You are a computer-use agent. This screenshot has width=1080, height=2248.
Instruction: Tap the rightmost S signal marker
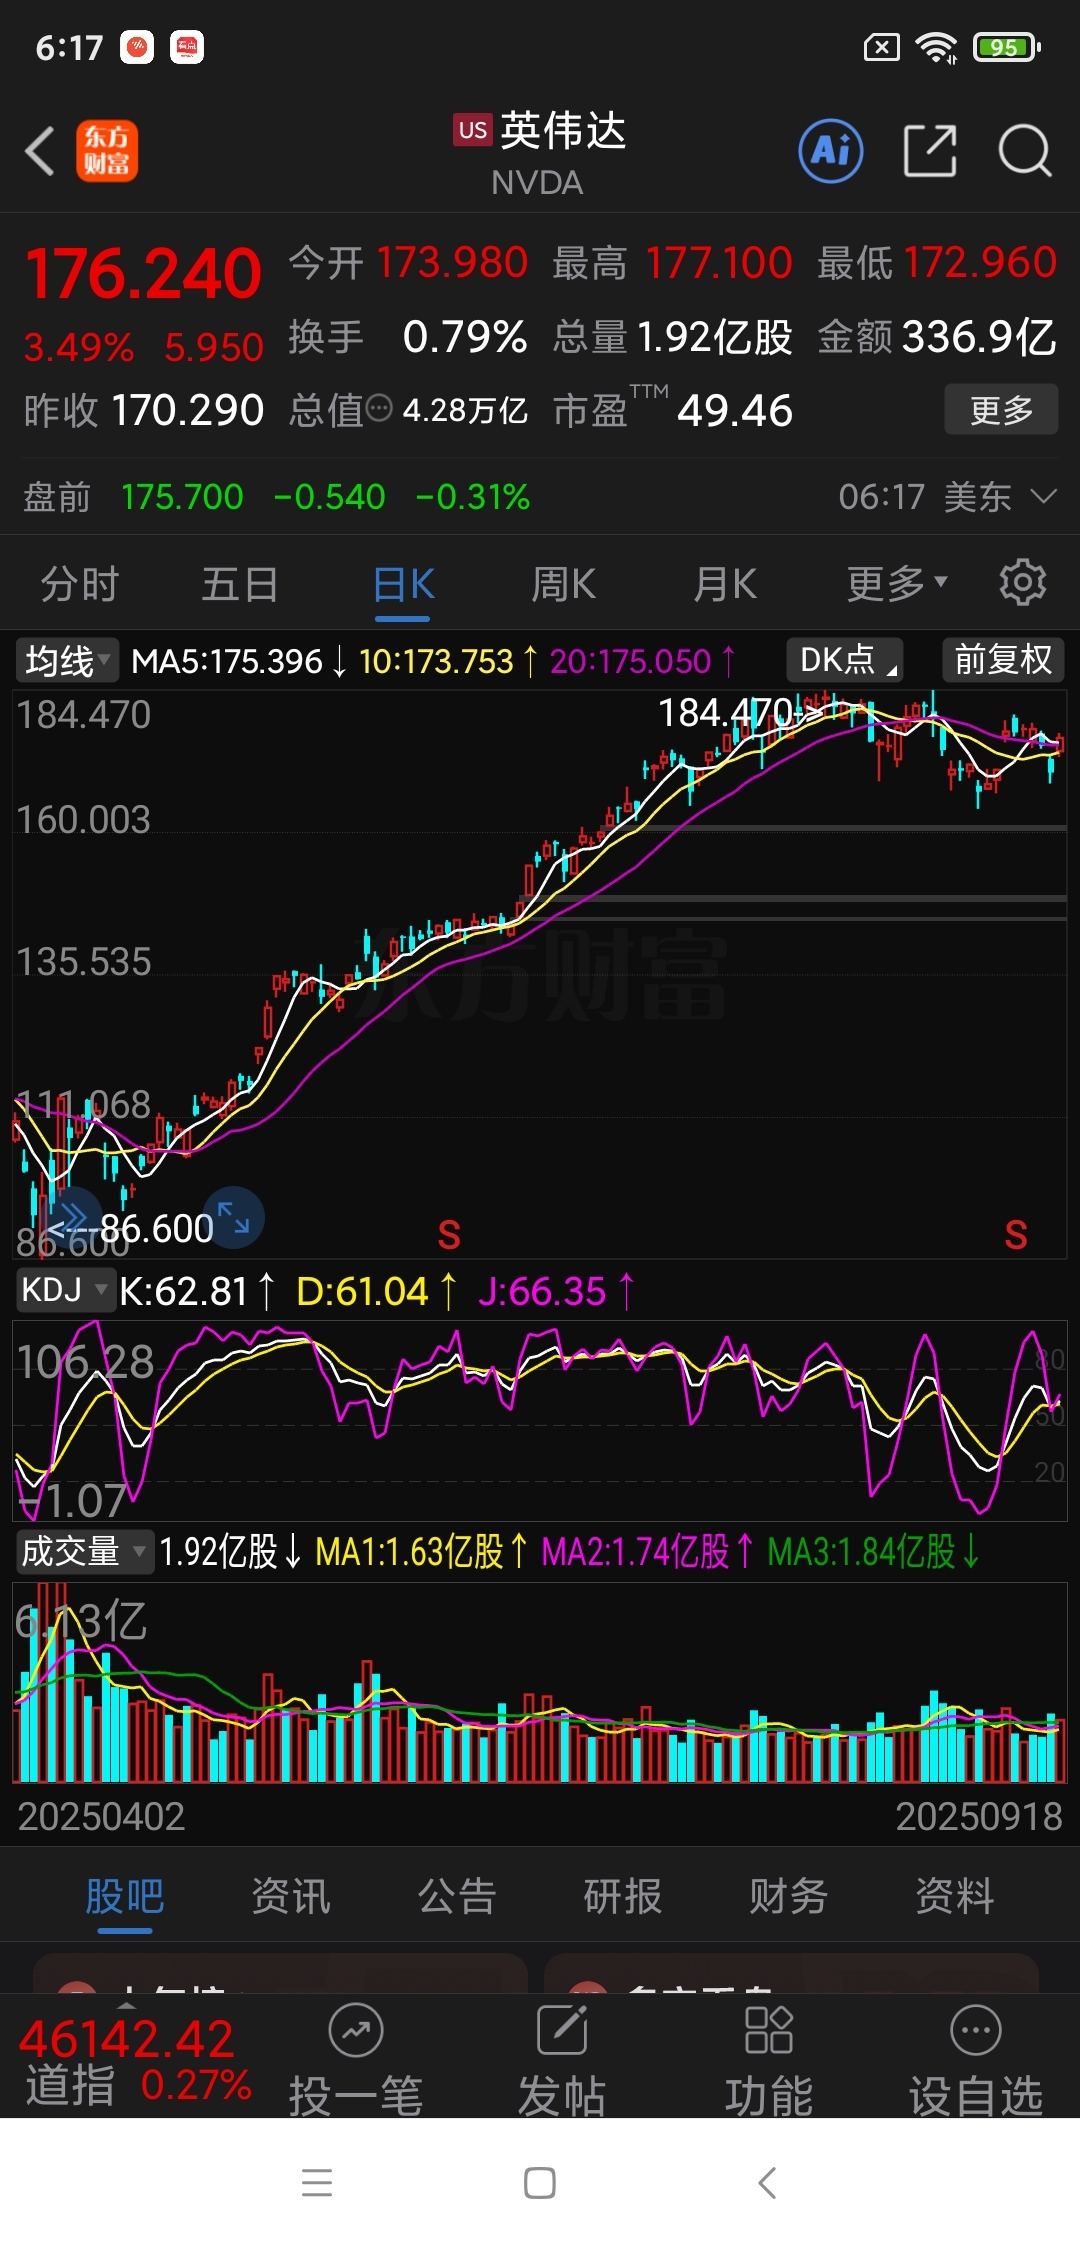tap(1016, 1236)
